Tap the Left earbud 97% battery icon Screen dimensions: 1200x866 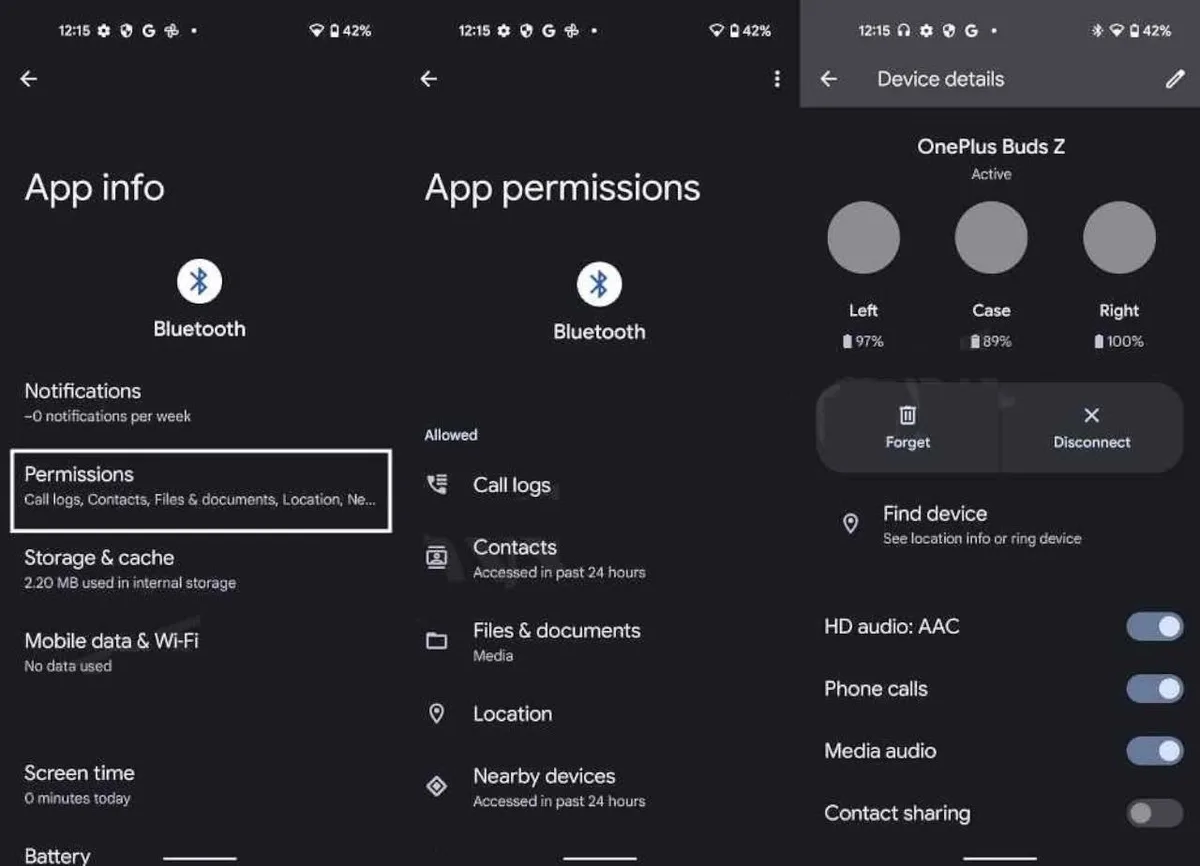click(847, 341)
